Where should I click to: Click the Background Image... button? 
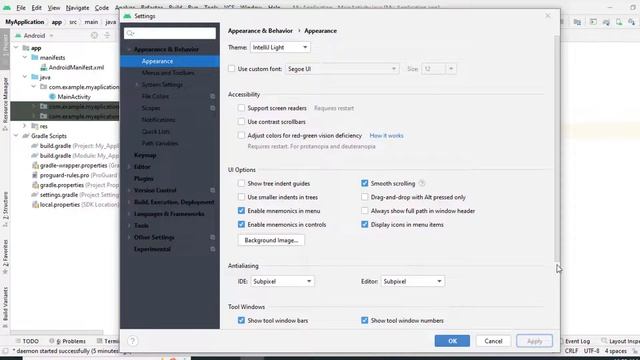click(271, 240)
